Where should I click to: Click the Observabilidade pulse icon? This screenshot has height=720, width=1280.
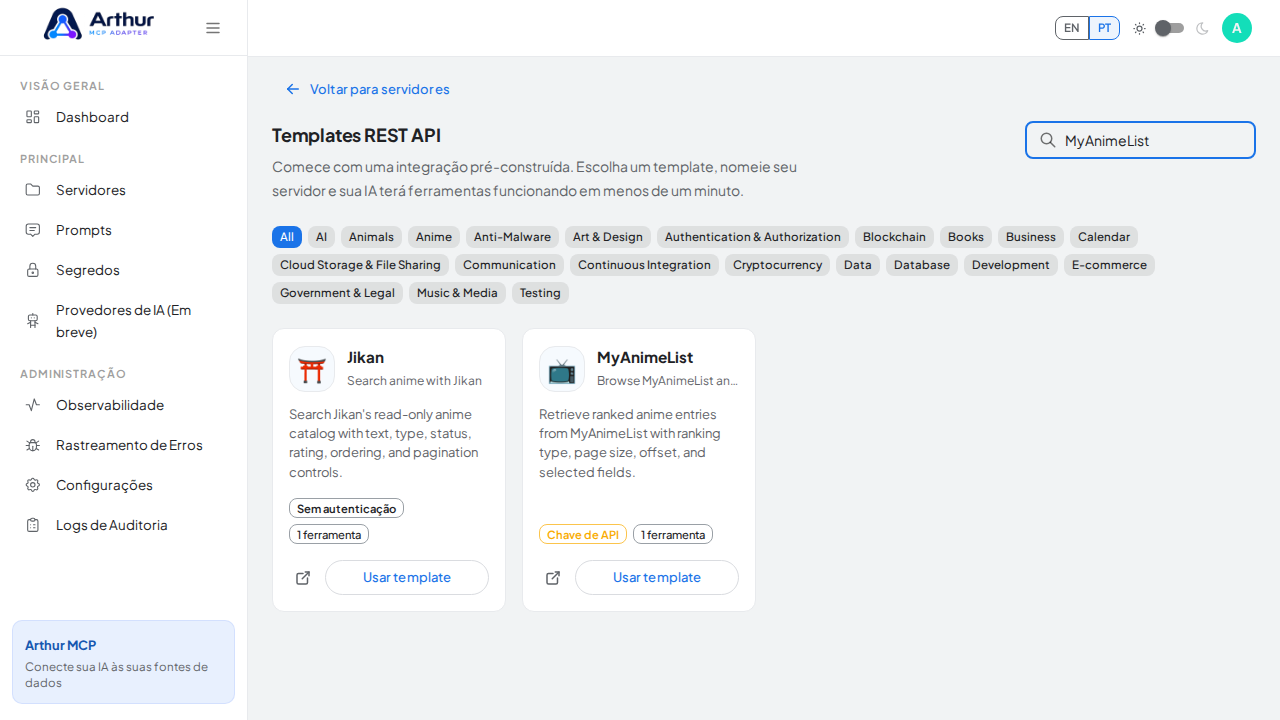click(x=33, y=405)
